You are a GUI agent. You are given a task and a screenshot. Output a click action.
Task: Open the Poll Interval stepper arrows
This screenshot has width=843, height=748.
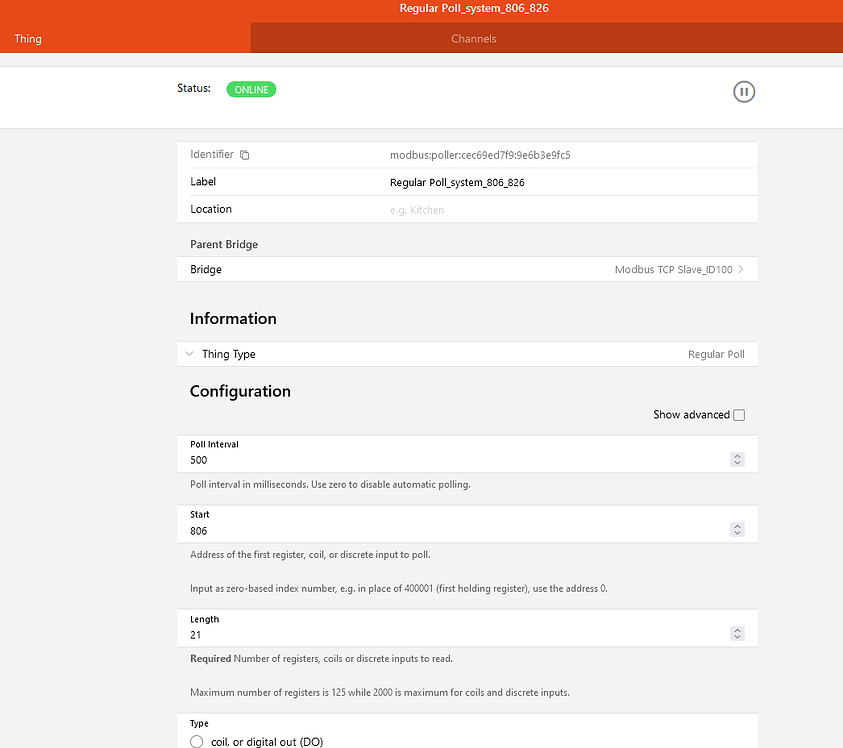(x=737, y=459)
